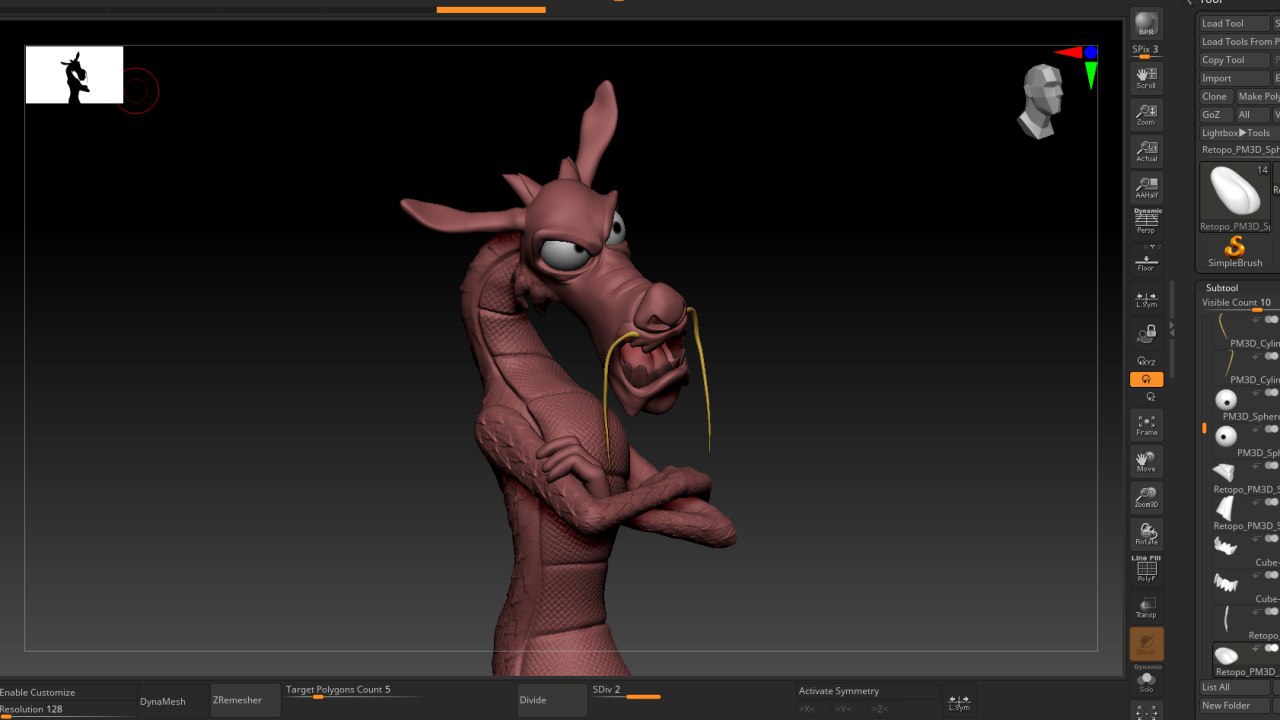Click Copy Tool button
Image resolution: width=1280 pixels, height=720 pixels.
pos(1234,60)
